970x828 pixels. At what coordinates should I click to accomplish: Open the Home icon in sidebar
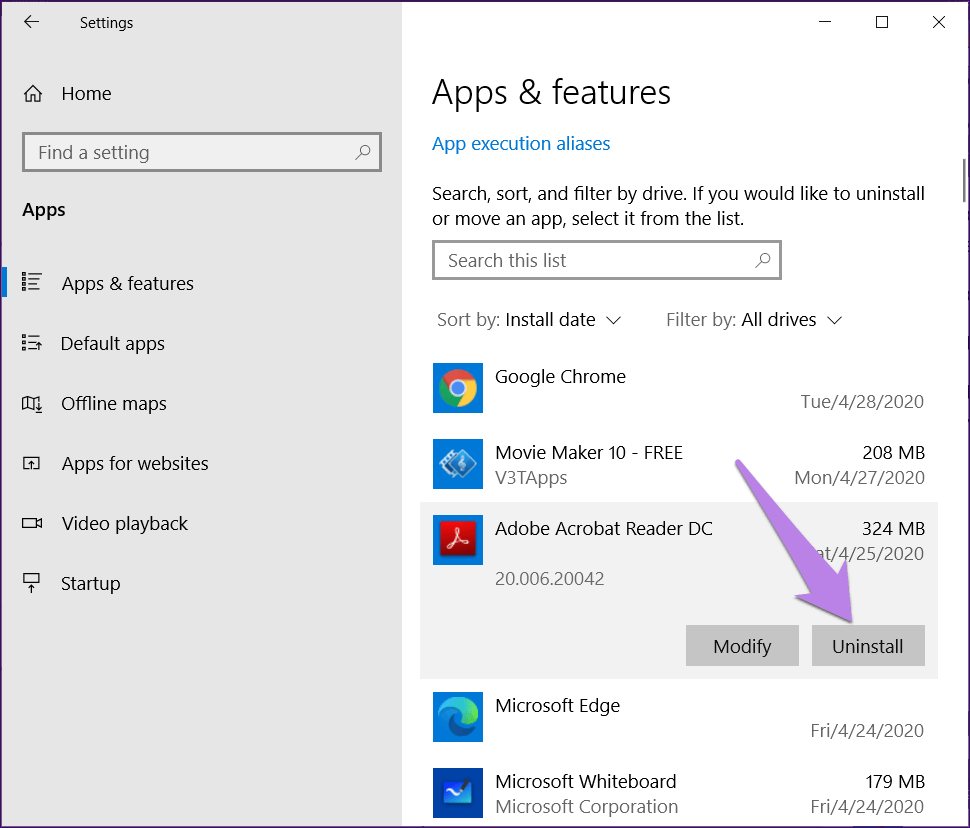click(x=33, y=93)
